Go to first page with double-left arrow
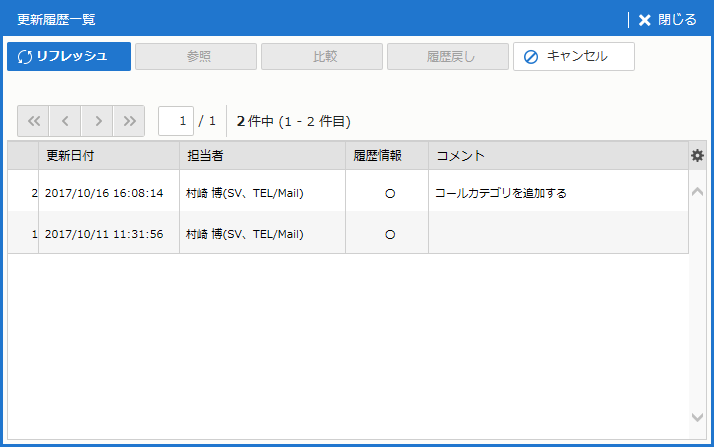The image size is (714, 447). 33,121
